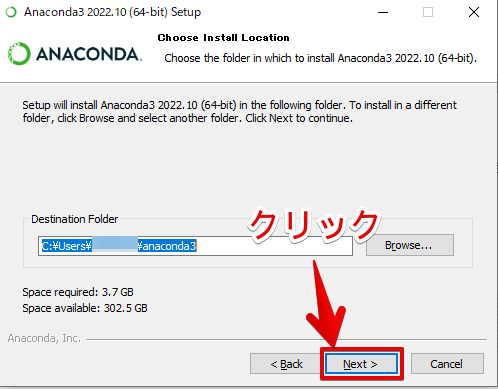The image size is (498, 389).
Task: Click the 'Choose the folder in which to install' subtitle
Action: tap(320, 58)
